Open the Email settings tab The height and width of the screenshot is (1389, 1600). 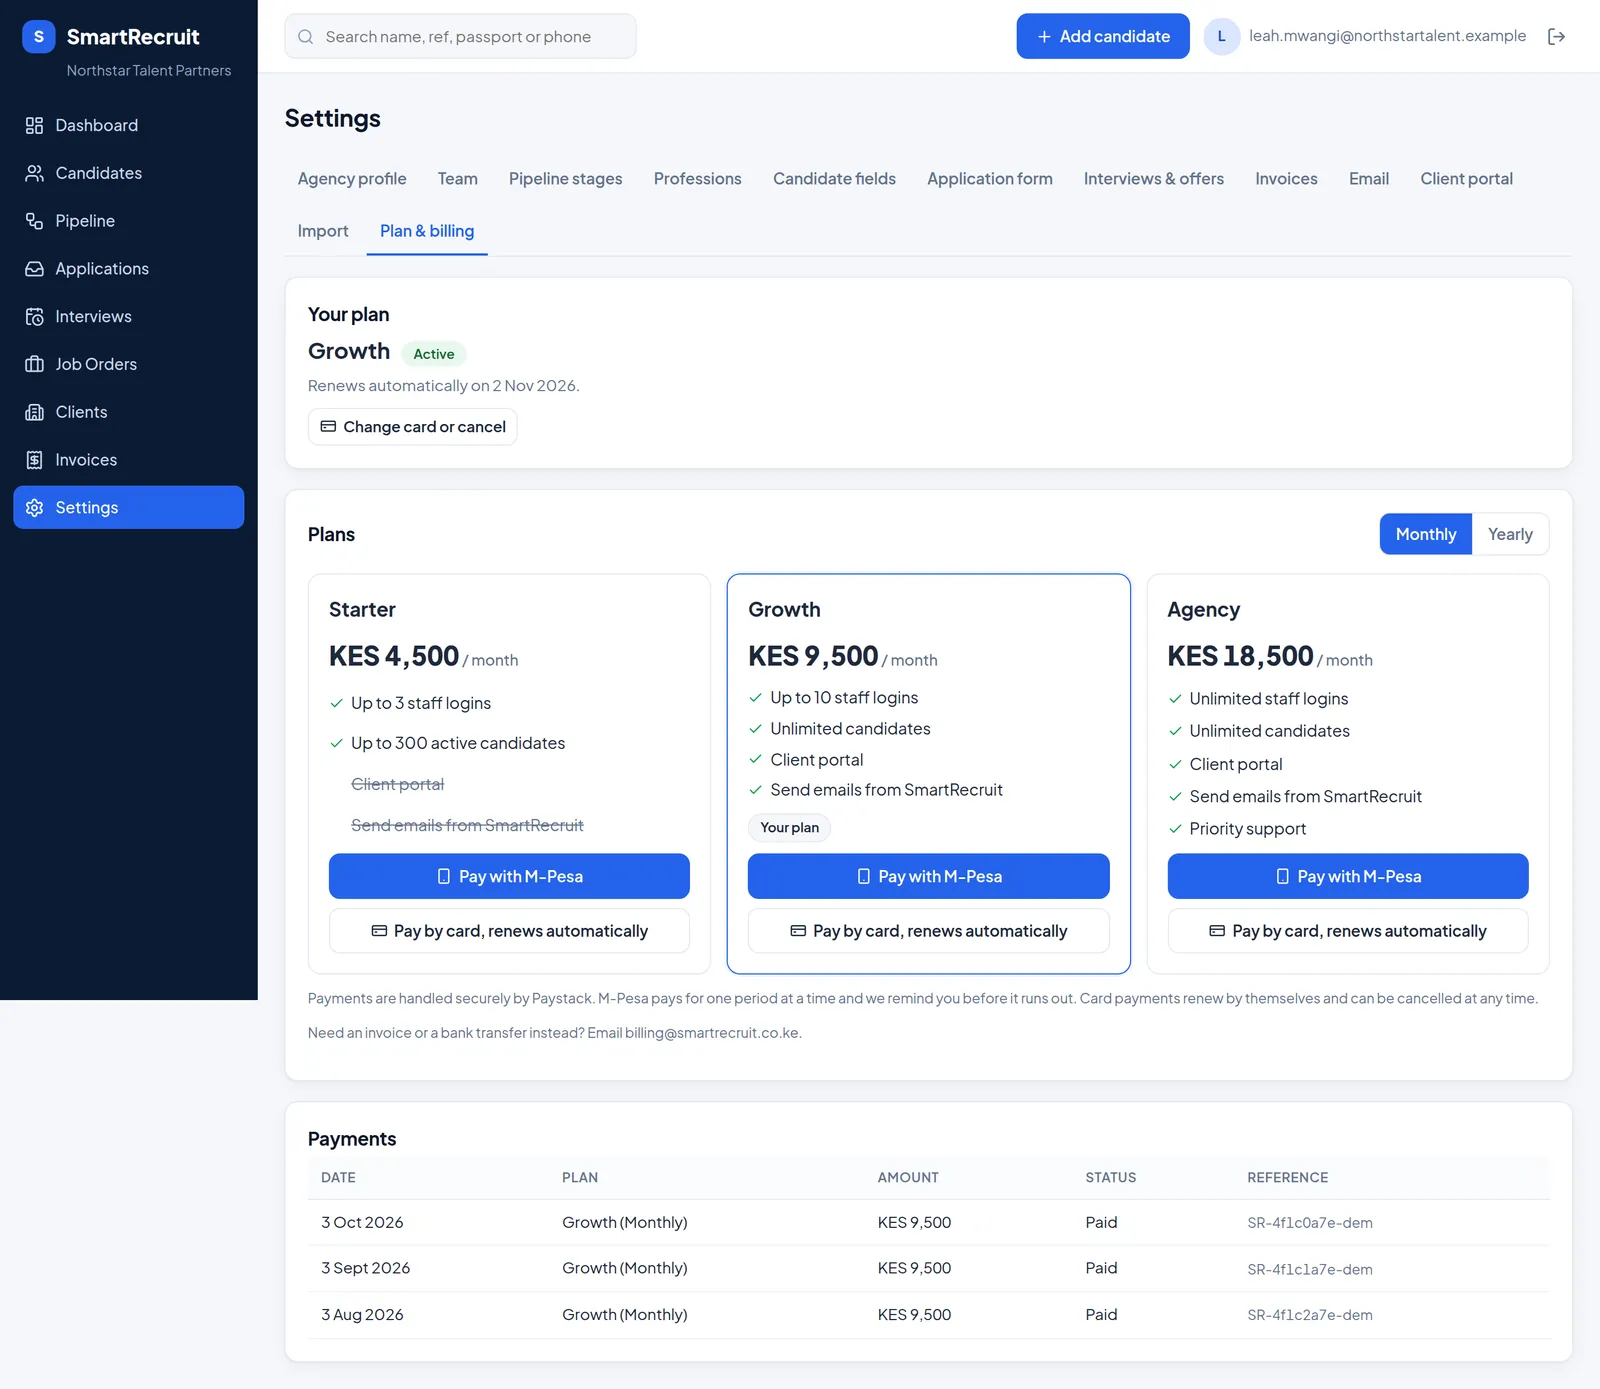click(x=1368, y=179)
